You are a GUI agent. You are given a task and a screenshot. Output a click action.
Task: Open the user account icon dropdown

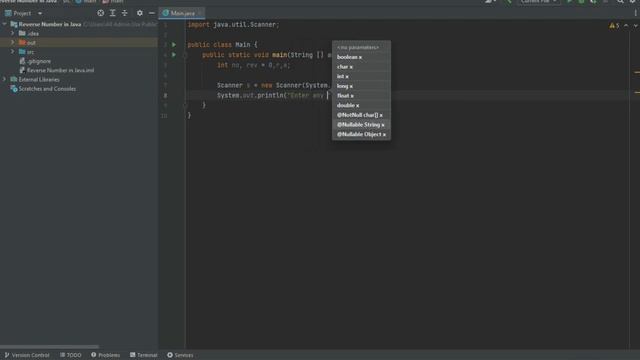tap(490, 2)
